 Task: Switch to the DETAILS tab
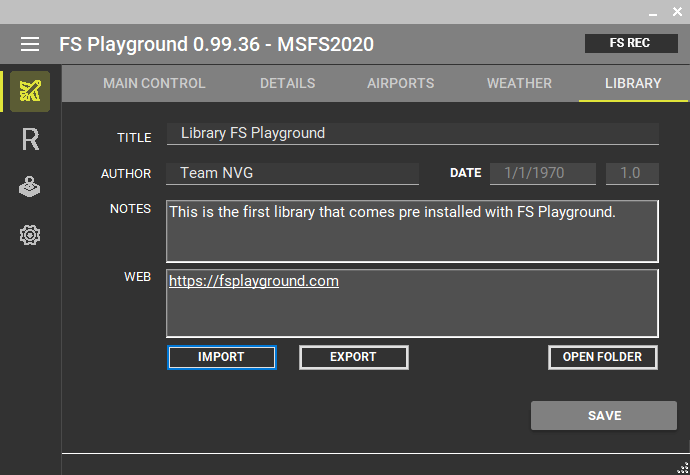click(x=287, y=83)
